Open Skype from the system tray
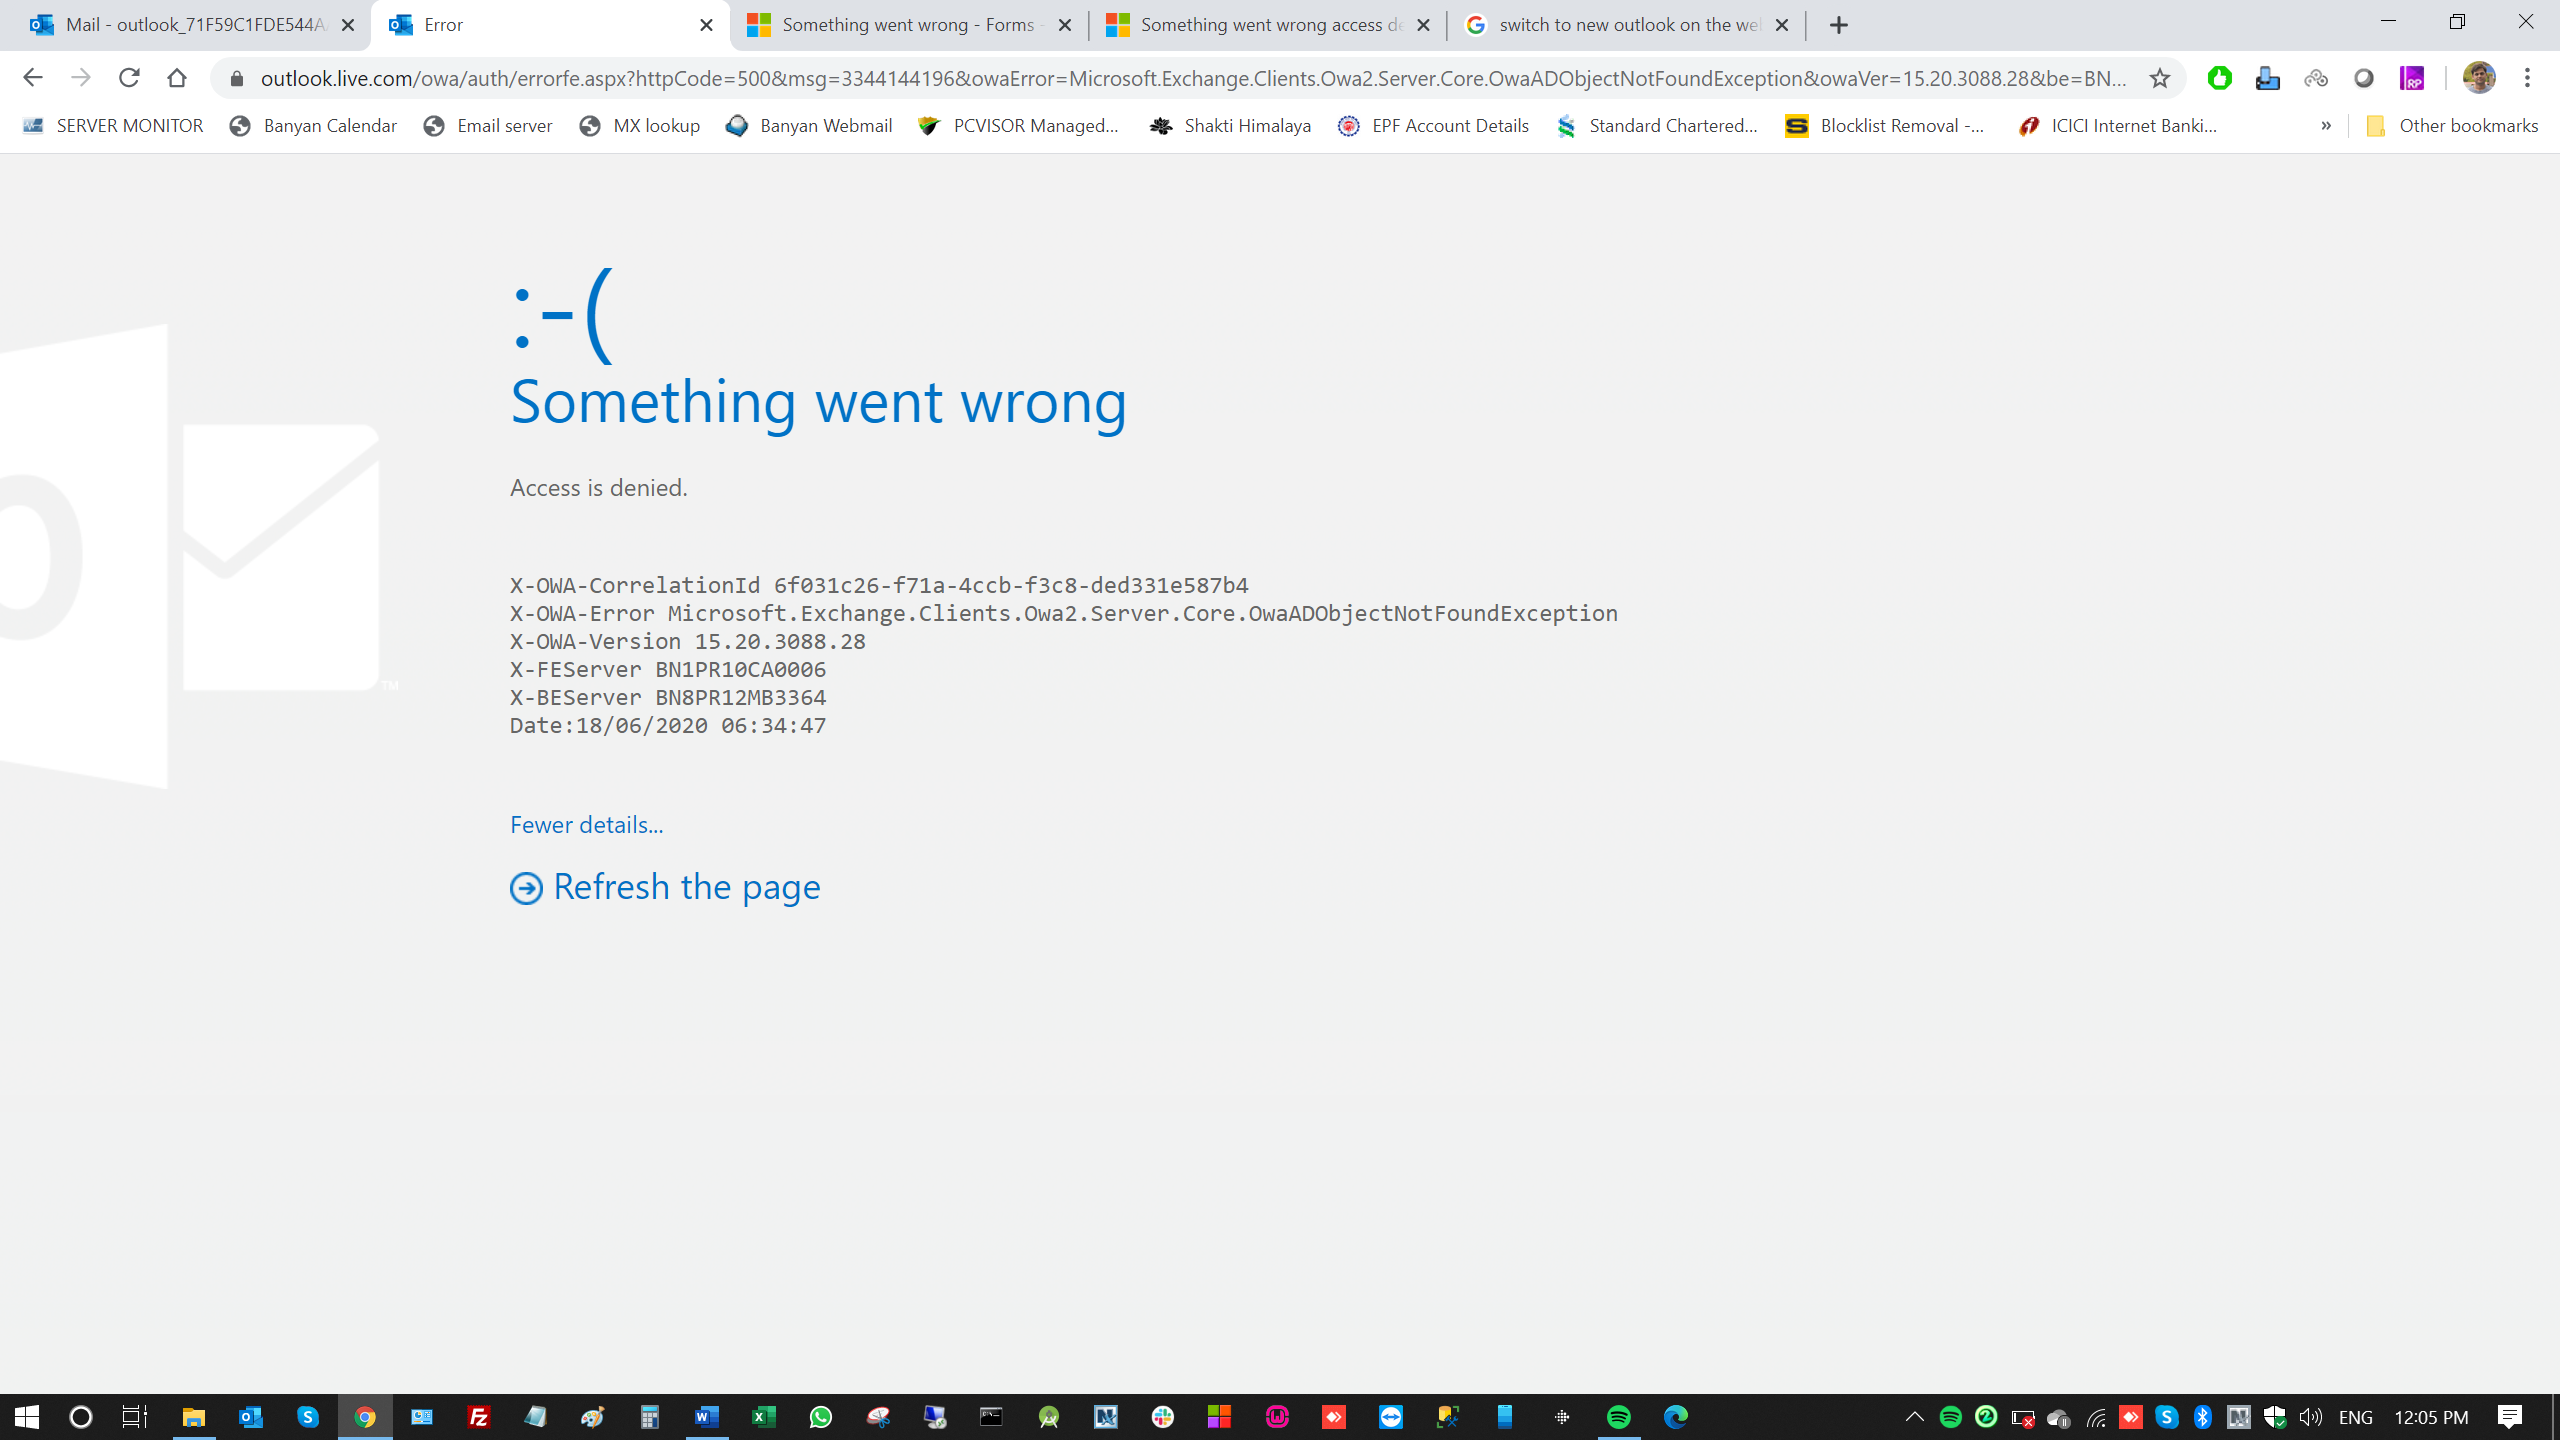Image resolution: width=2560 pixels, height=1440 pixels. tap(2166, 1416)
